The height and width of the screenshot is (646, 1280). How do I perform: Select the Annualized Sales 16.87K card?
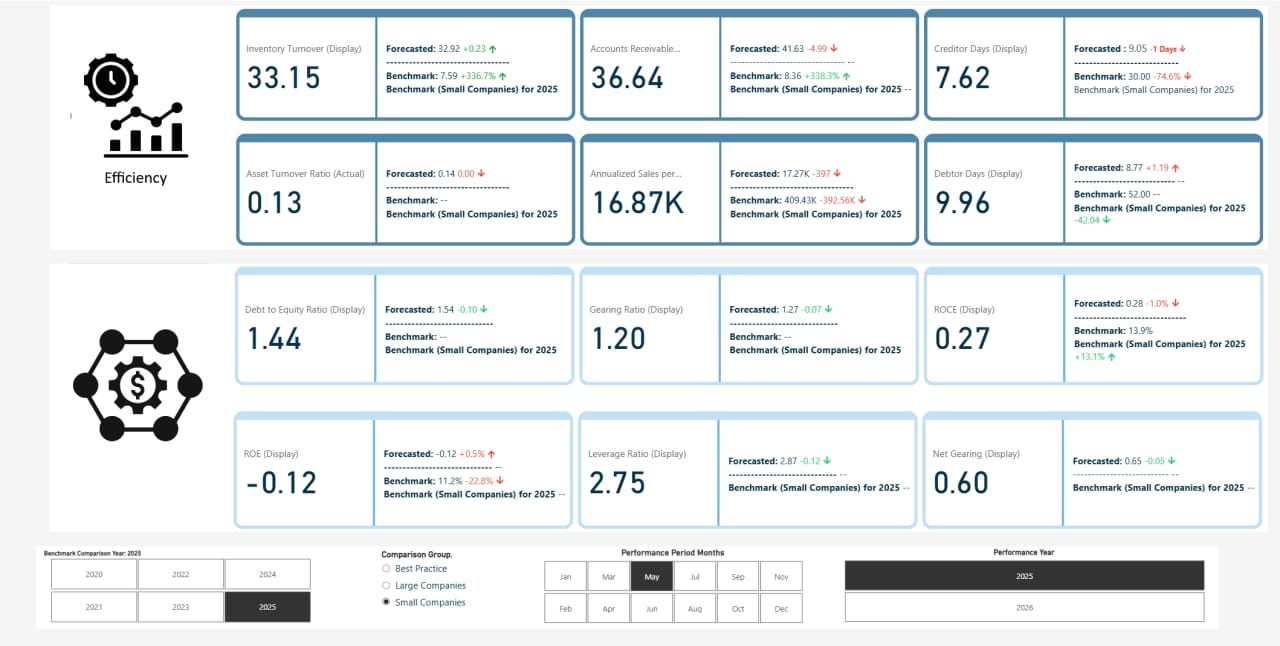[x=638, y=203]
